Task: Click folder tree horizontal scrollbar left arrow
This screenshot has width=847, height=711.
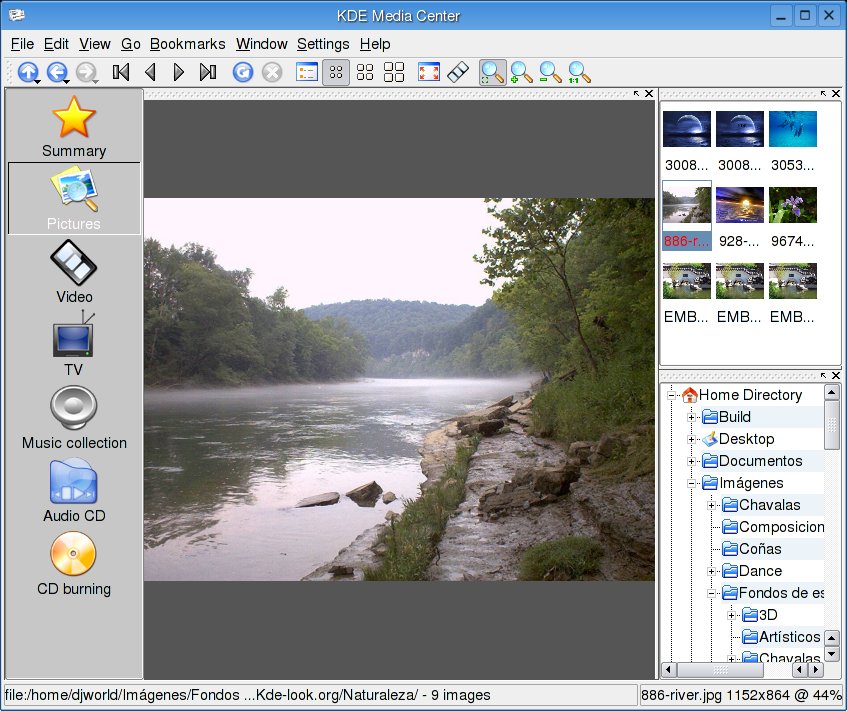Action: coord(669,670)
